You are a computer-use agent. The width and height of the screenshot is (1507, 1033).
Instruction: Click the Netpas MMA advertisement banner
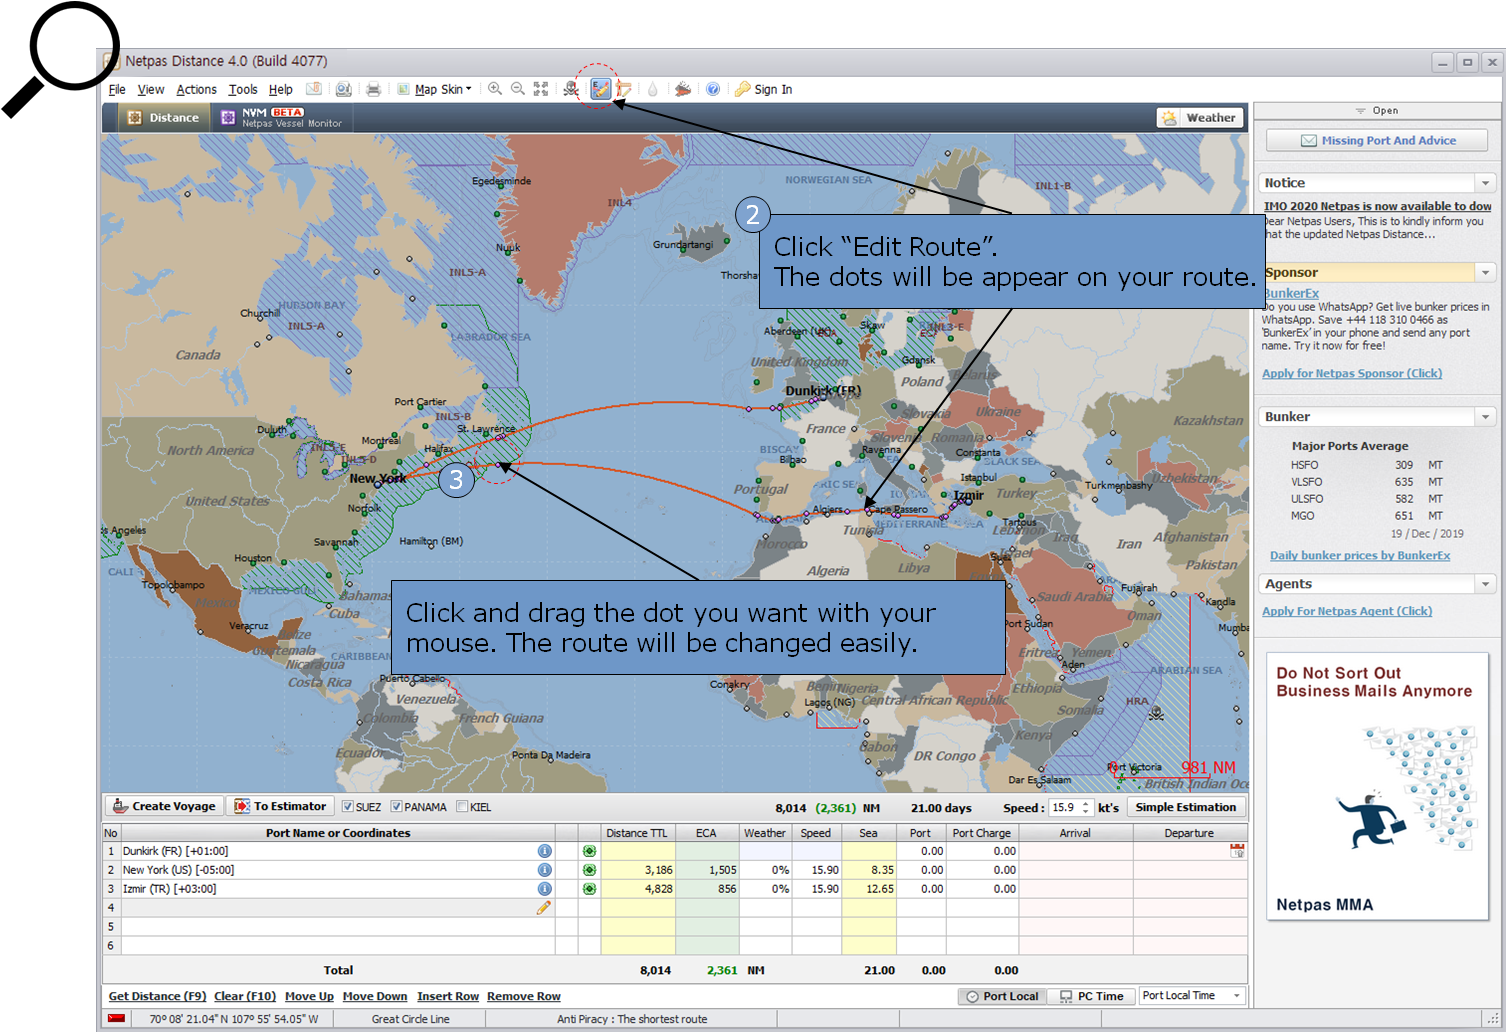pos(1377,787)
